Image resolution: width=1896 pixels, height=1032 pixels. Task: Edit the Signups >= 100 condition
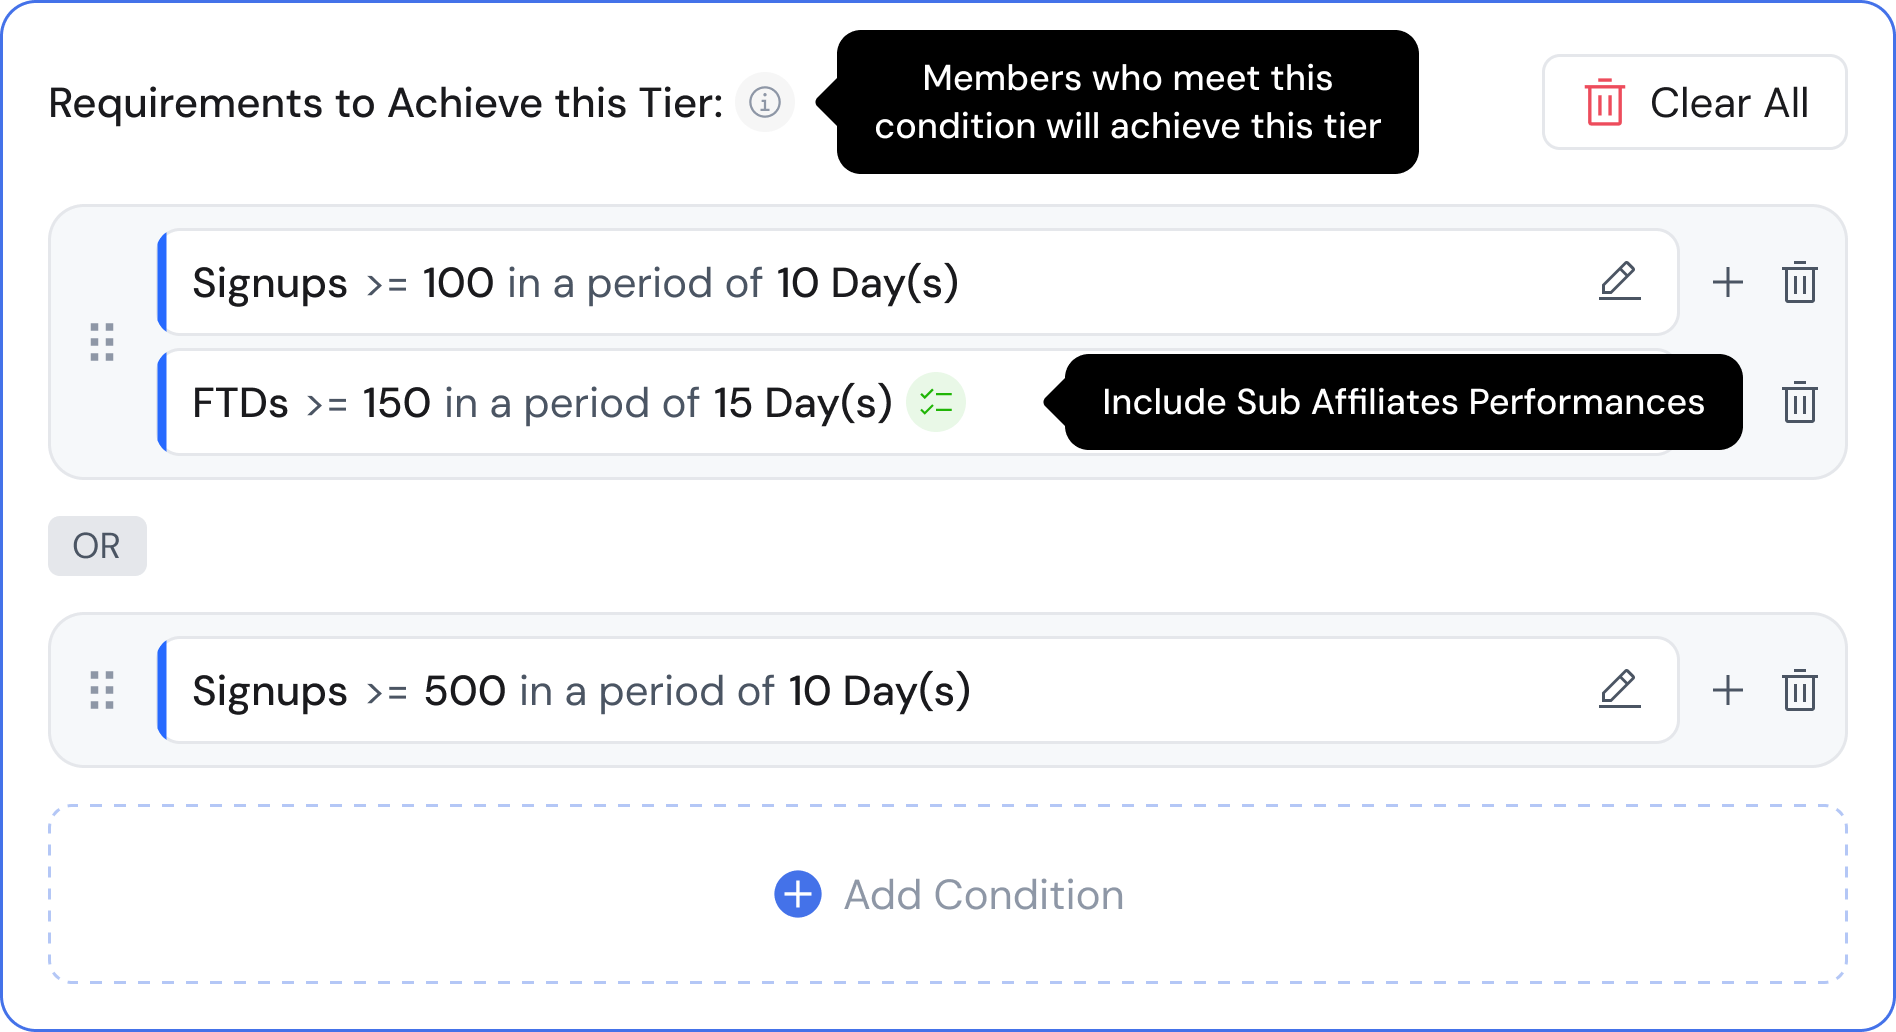(x=1619, y=281)
